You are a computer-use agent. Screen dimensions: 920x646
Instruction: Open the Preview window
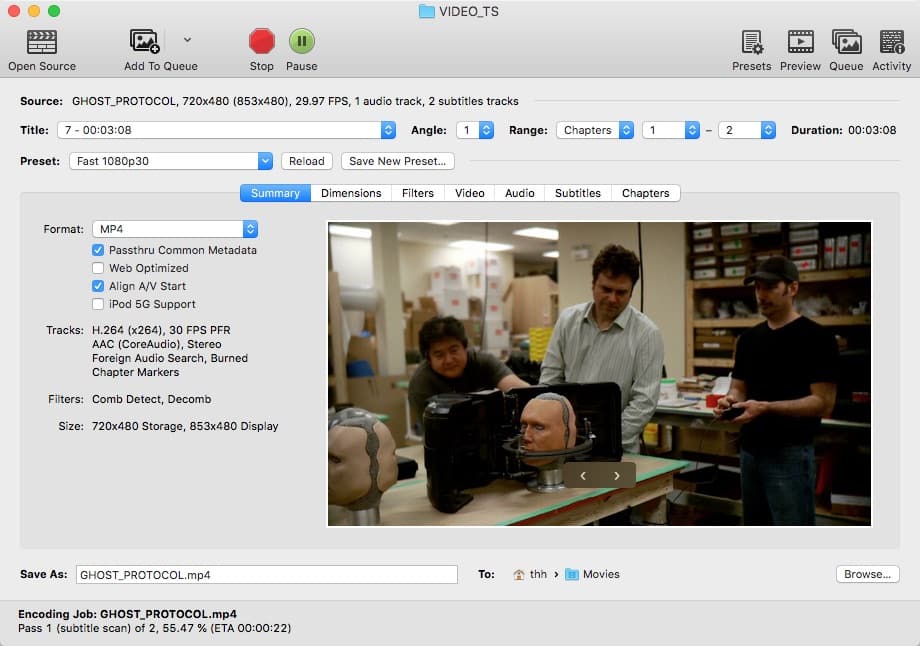coord(800,42)
